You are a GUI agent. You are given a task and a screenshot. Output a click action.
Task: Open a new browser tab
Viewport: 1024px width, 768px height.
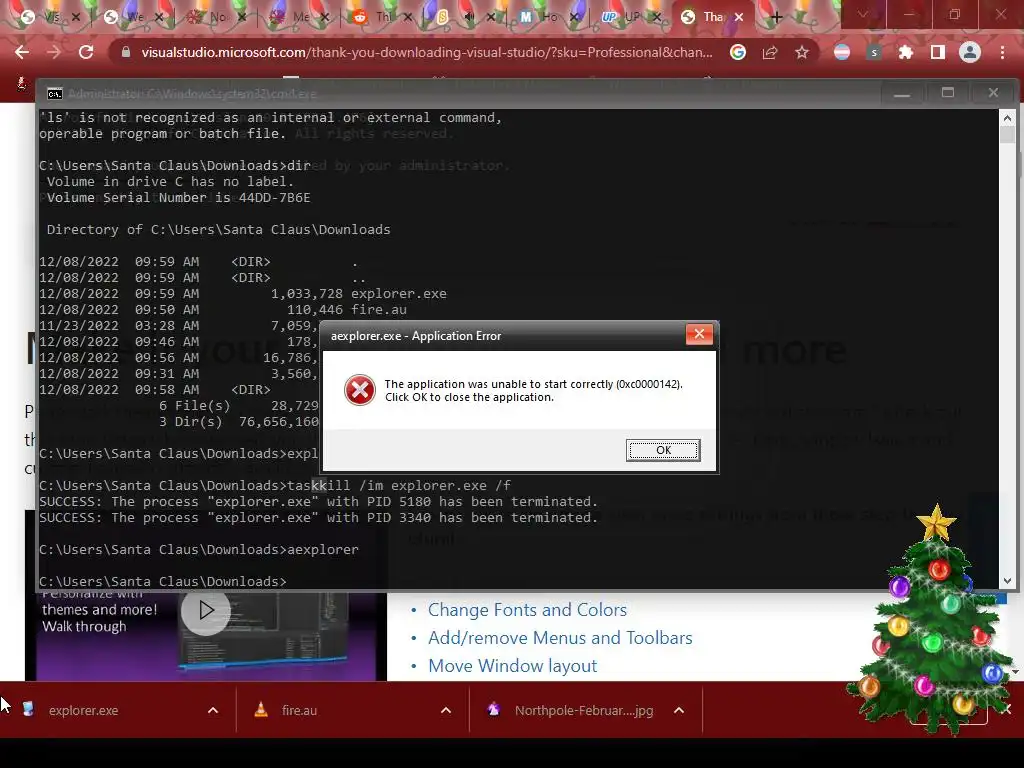point(776,17)
